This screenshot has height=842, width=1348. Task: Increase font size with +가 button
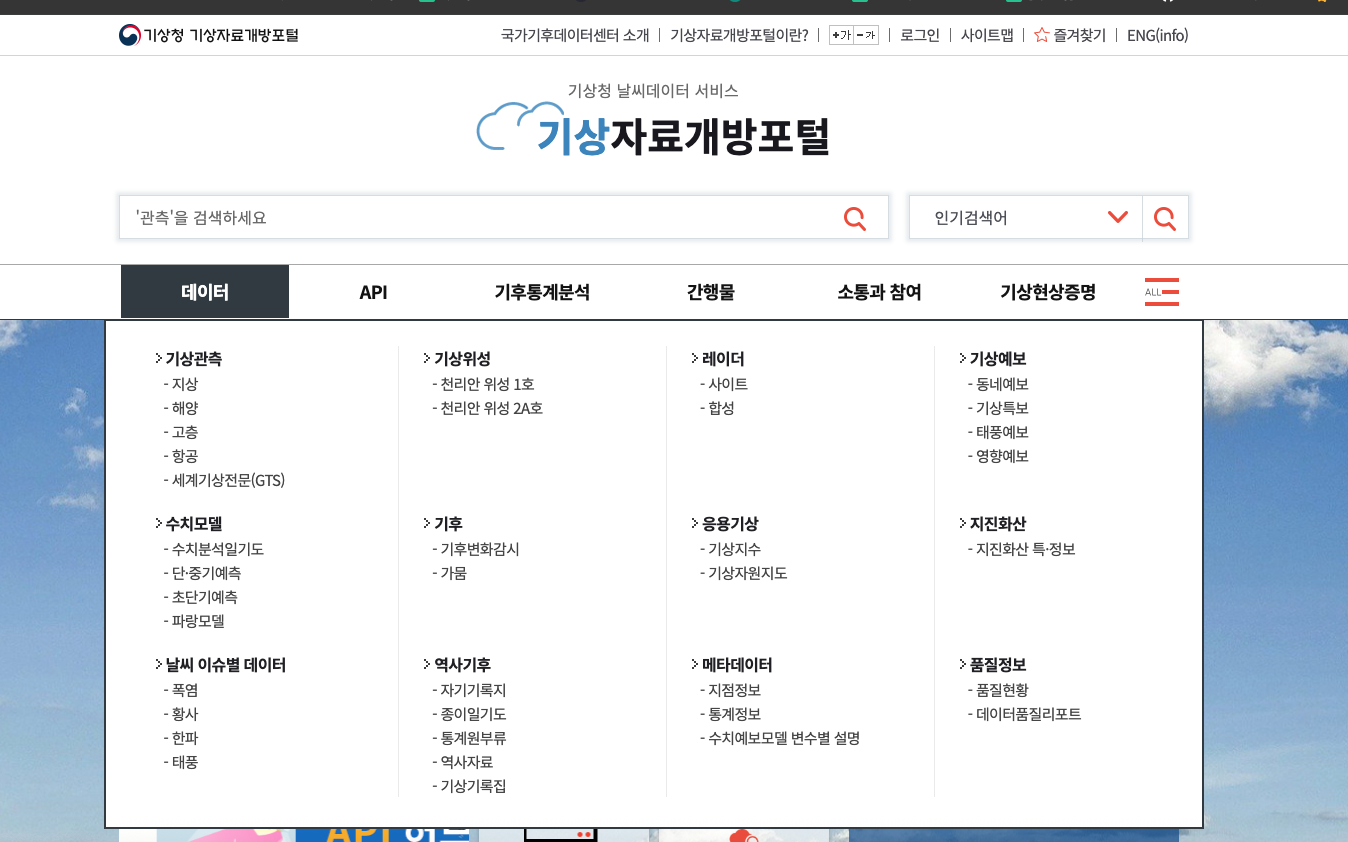click(841, 36)
